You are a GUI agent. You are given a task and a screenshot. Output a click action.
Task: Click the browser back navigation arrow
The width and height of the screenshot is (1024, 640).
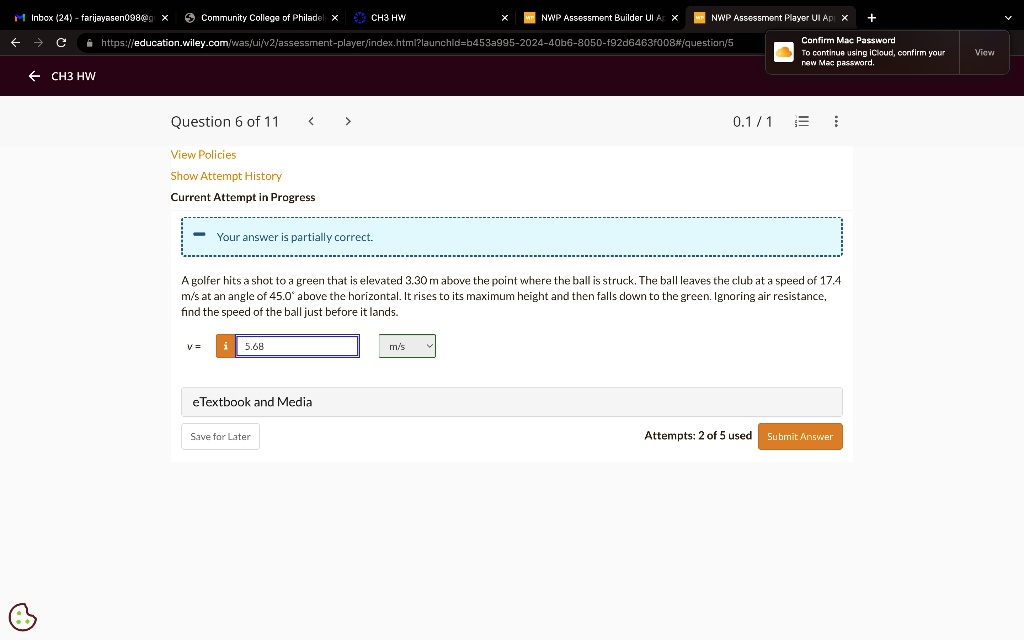tap(14, 43)
